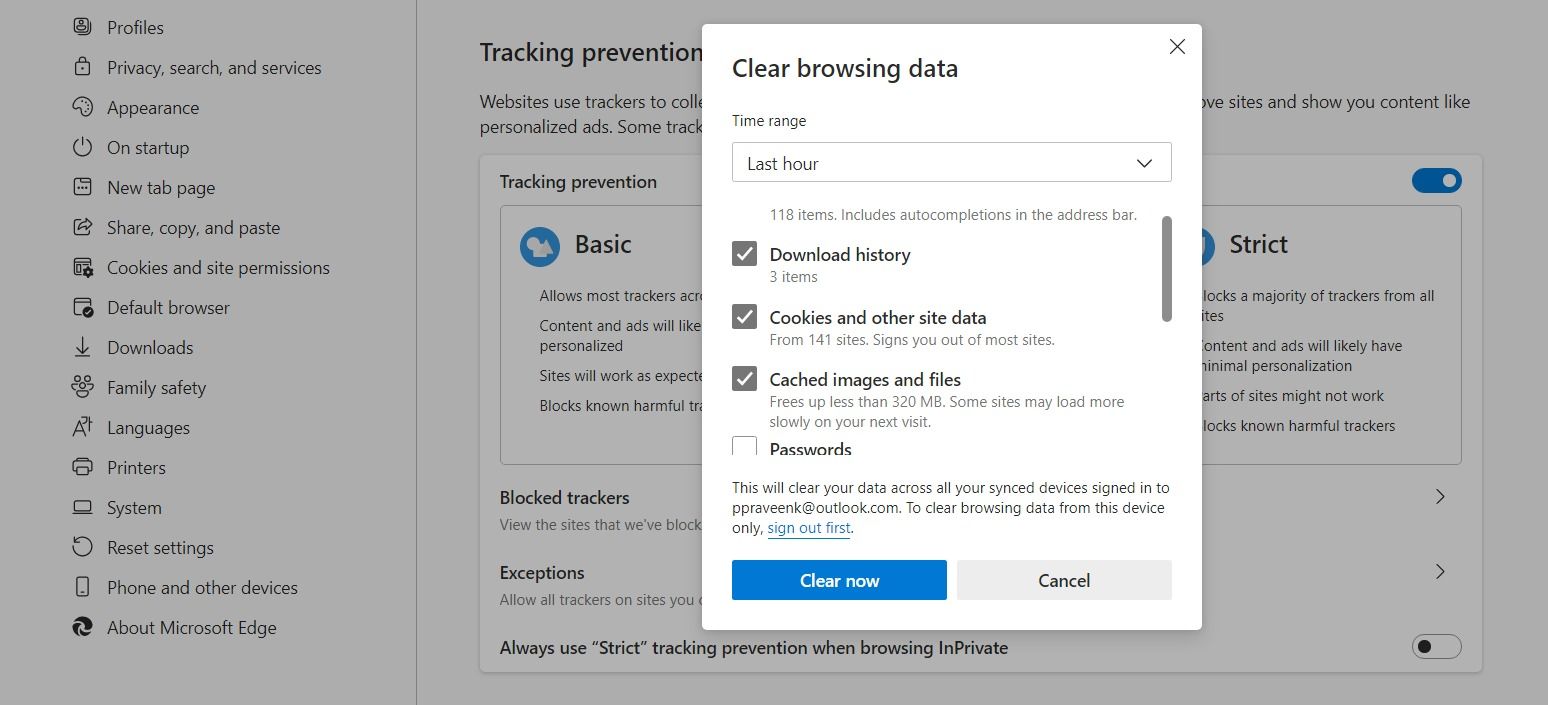Click the About Microsoft Edge logo icon
Image resolution: width=1548 pixels, height=705 pixels.
coord(82,627)
